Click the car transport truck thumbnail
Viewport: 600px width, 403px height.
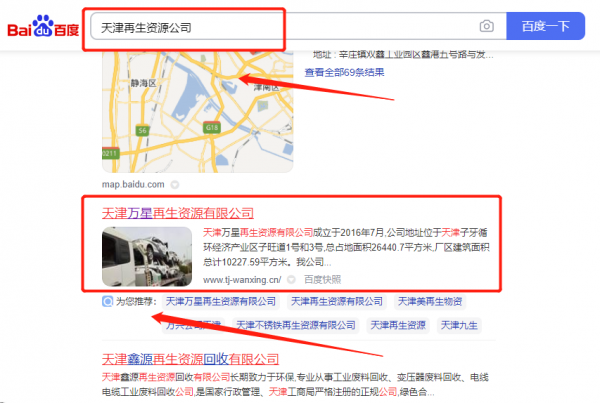click(x=147, y=256)
